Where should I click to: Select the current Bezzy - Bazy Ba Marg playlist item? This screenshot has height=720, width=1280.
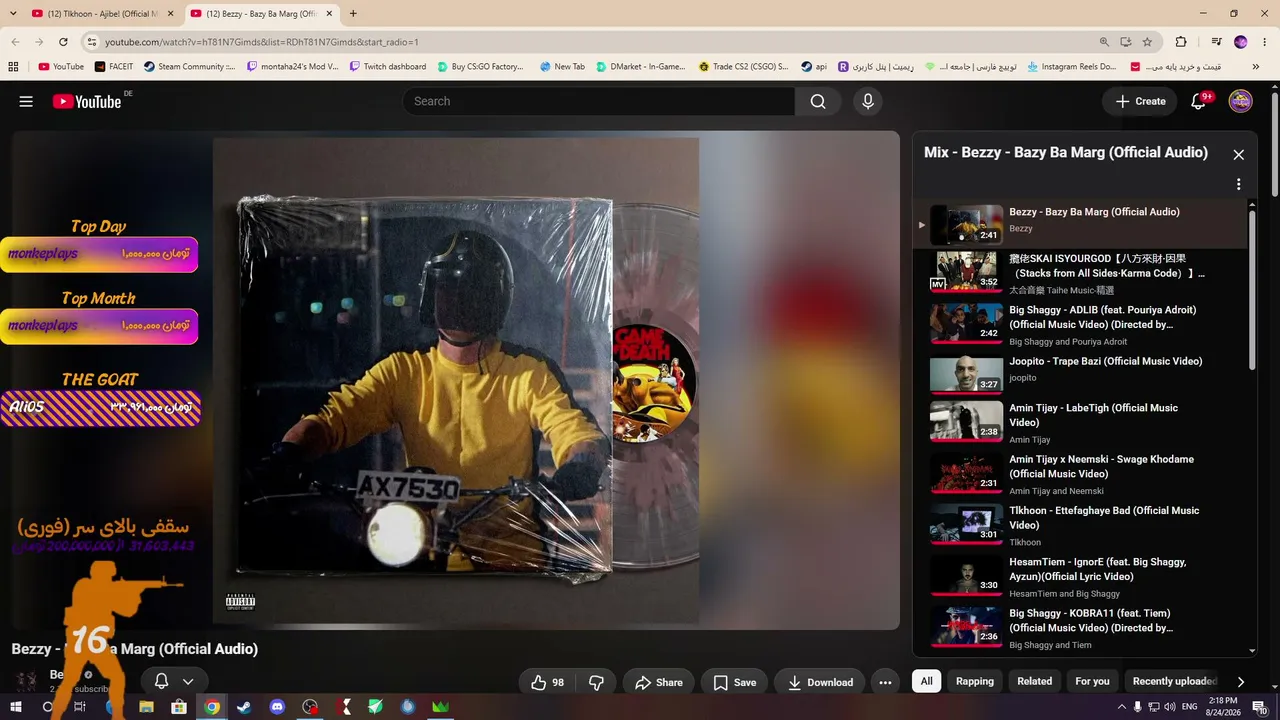coord(1081,225)
